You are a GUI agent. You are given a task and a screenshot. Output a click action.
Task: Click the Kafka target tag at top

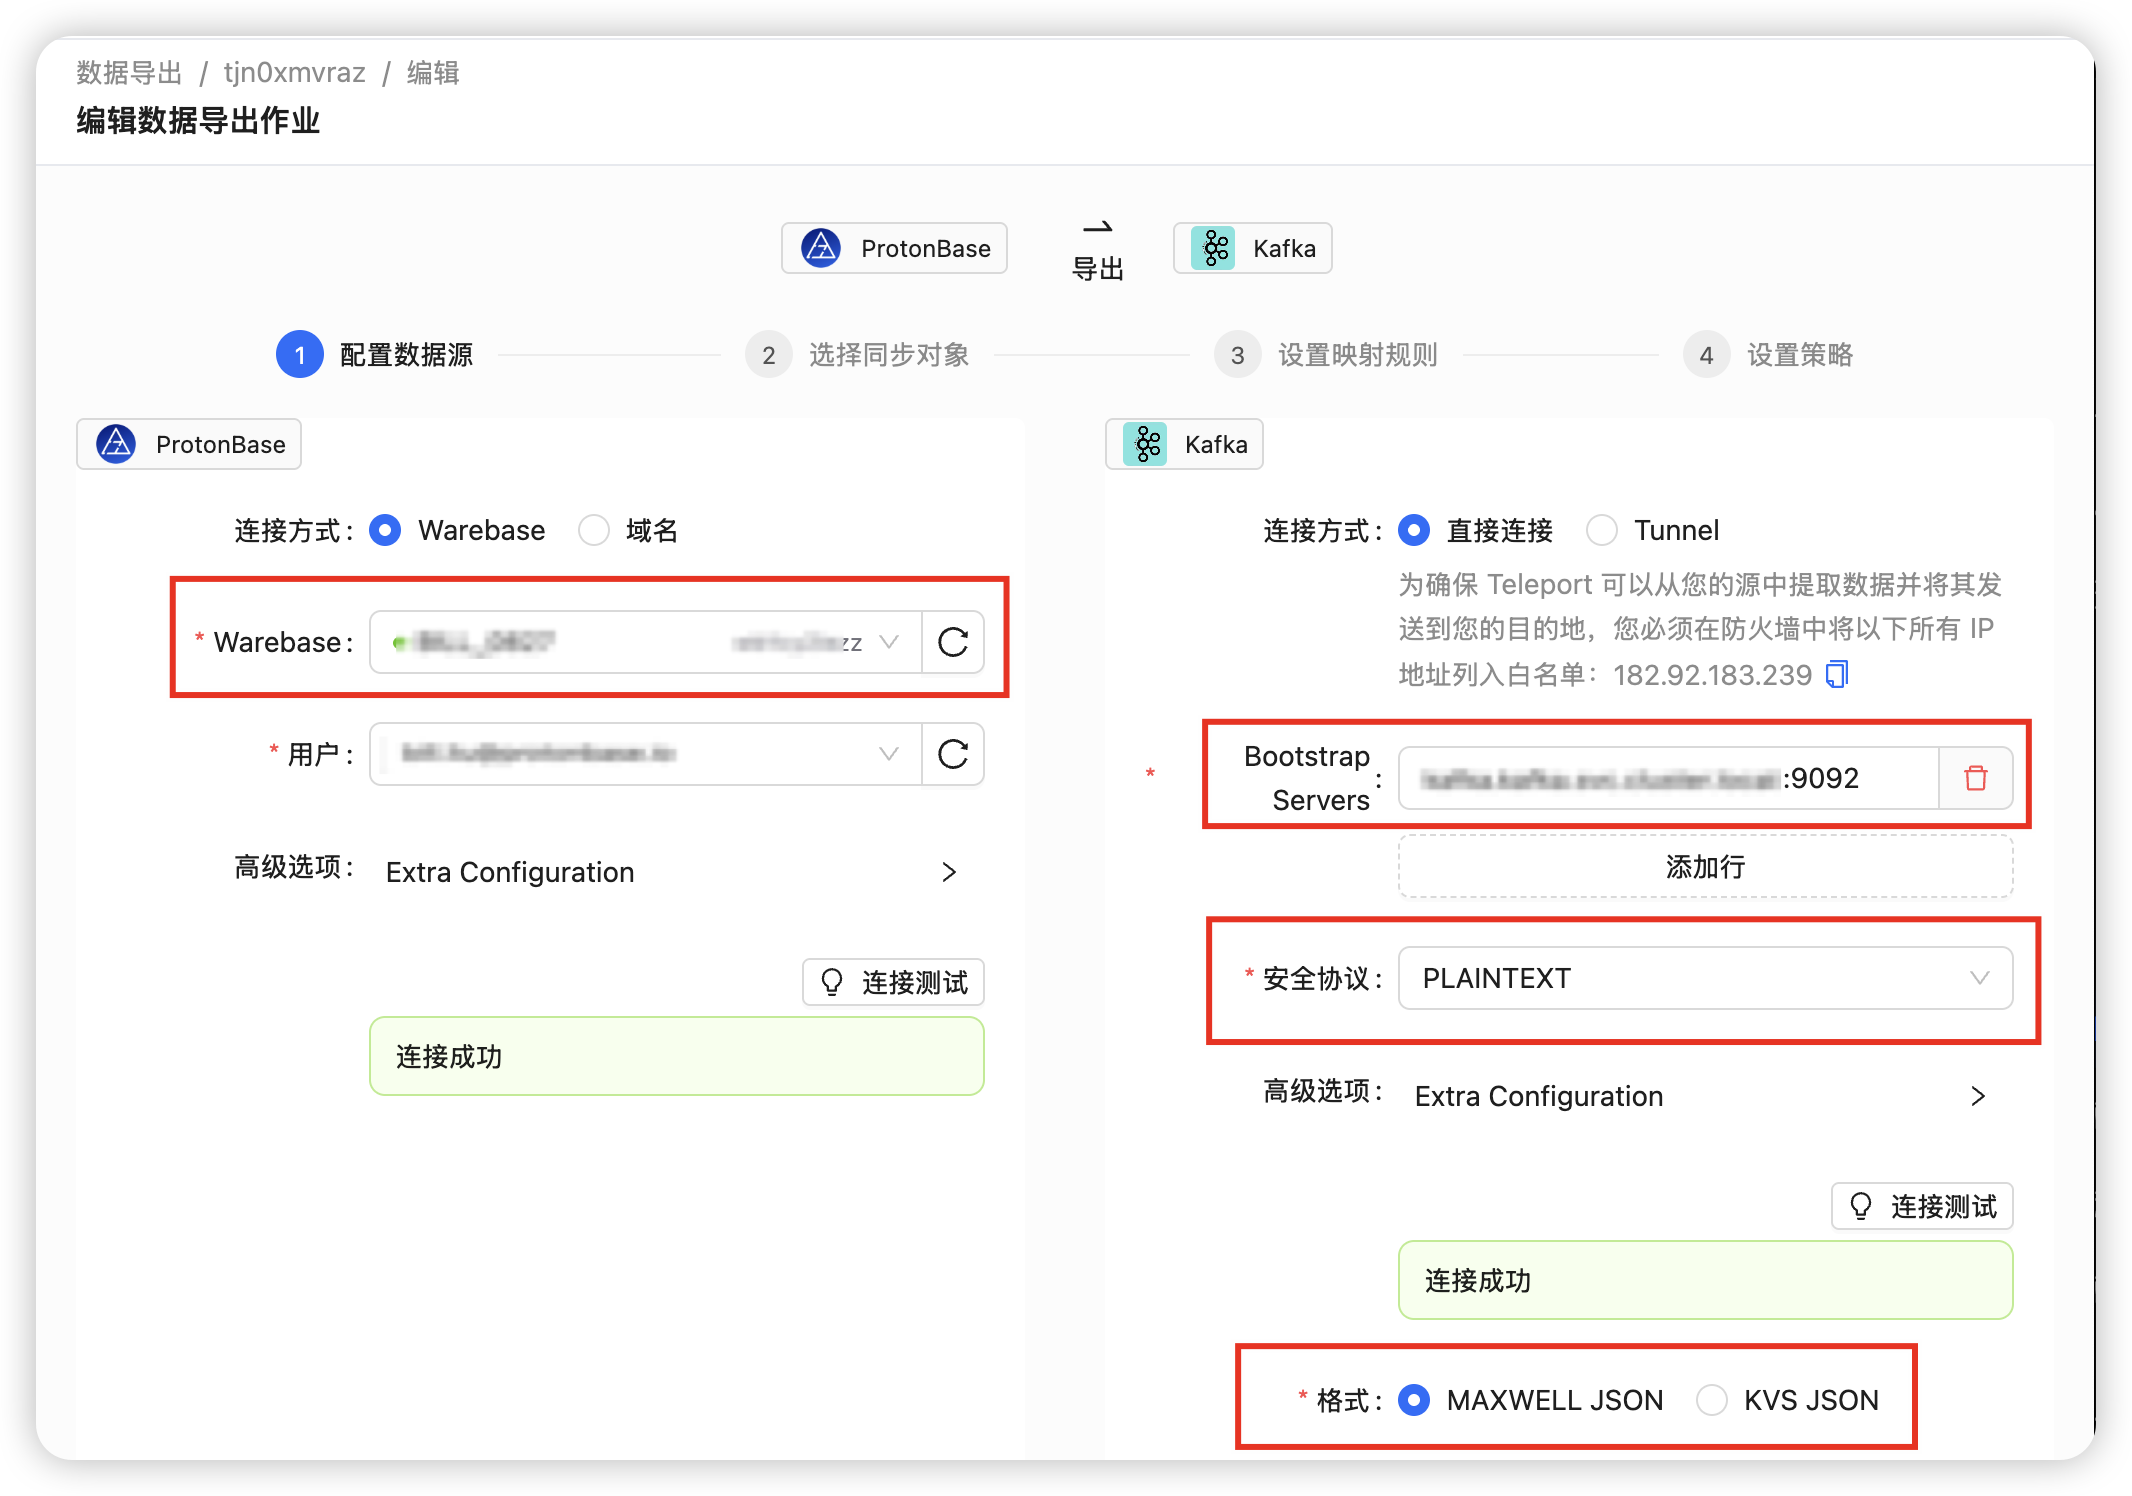[1252, 248]
